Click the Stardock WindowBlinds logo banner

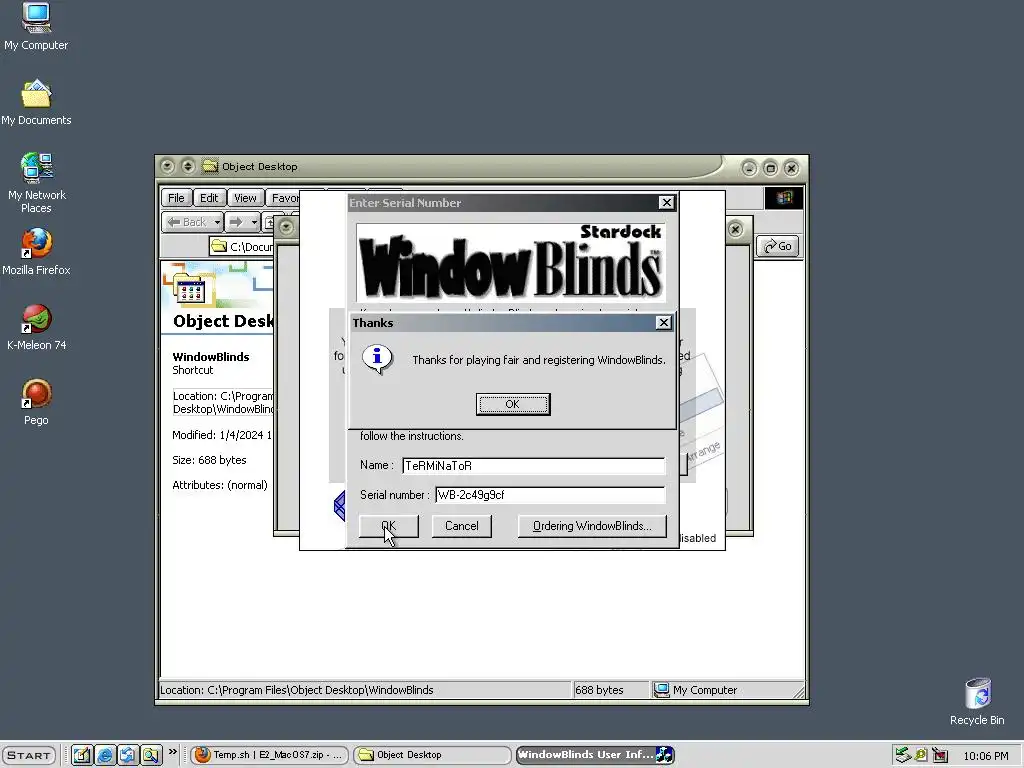pyautogui.click(x=511, y=263)
